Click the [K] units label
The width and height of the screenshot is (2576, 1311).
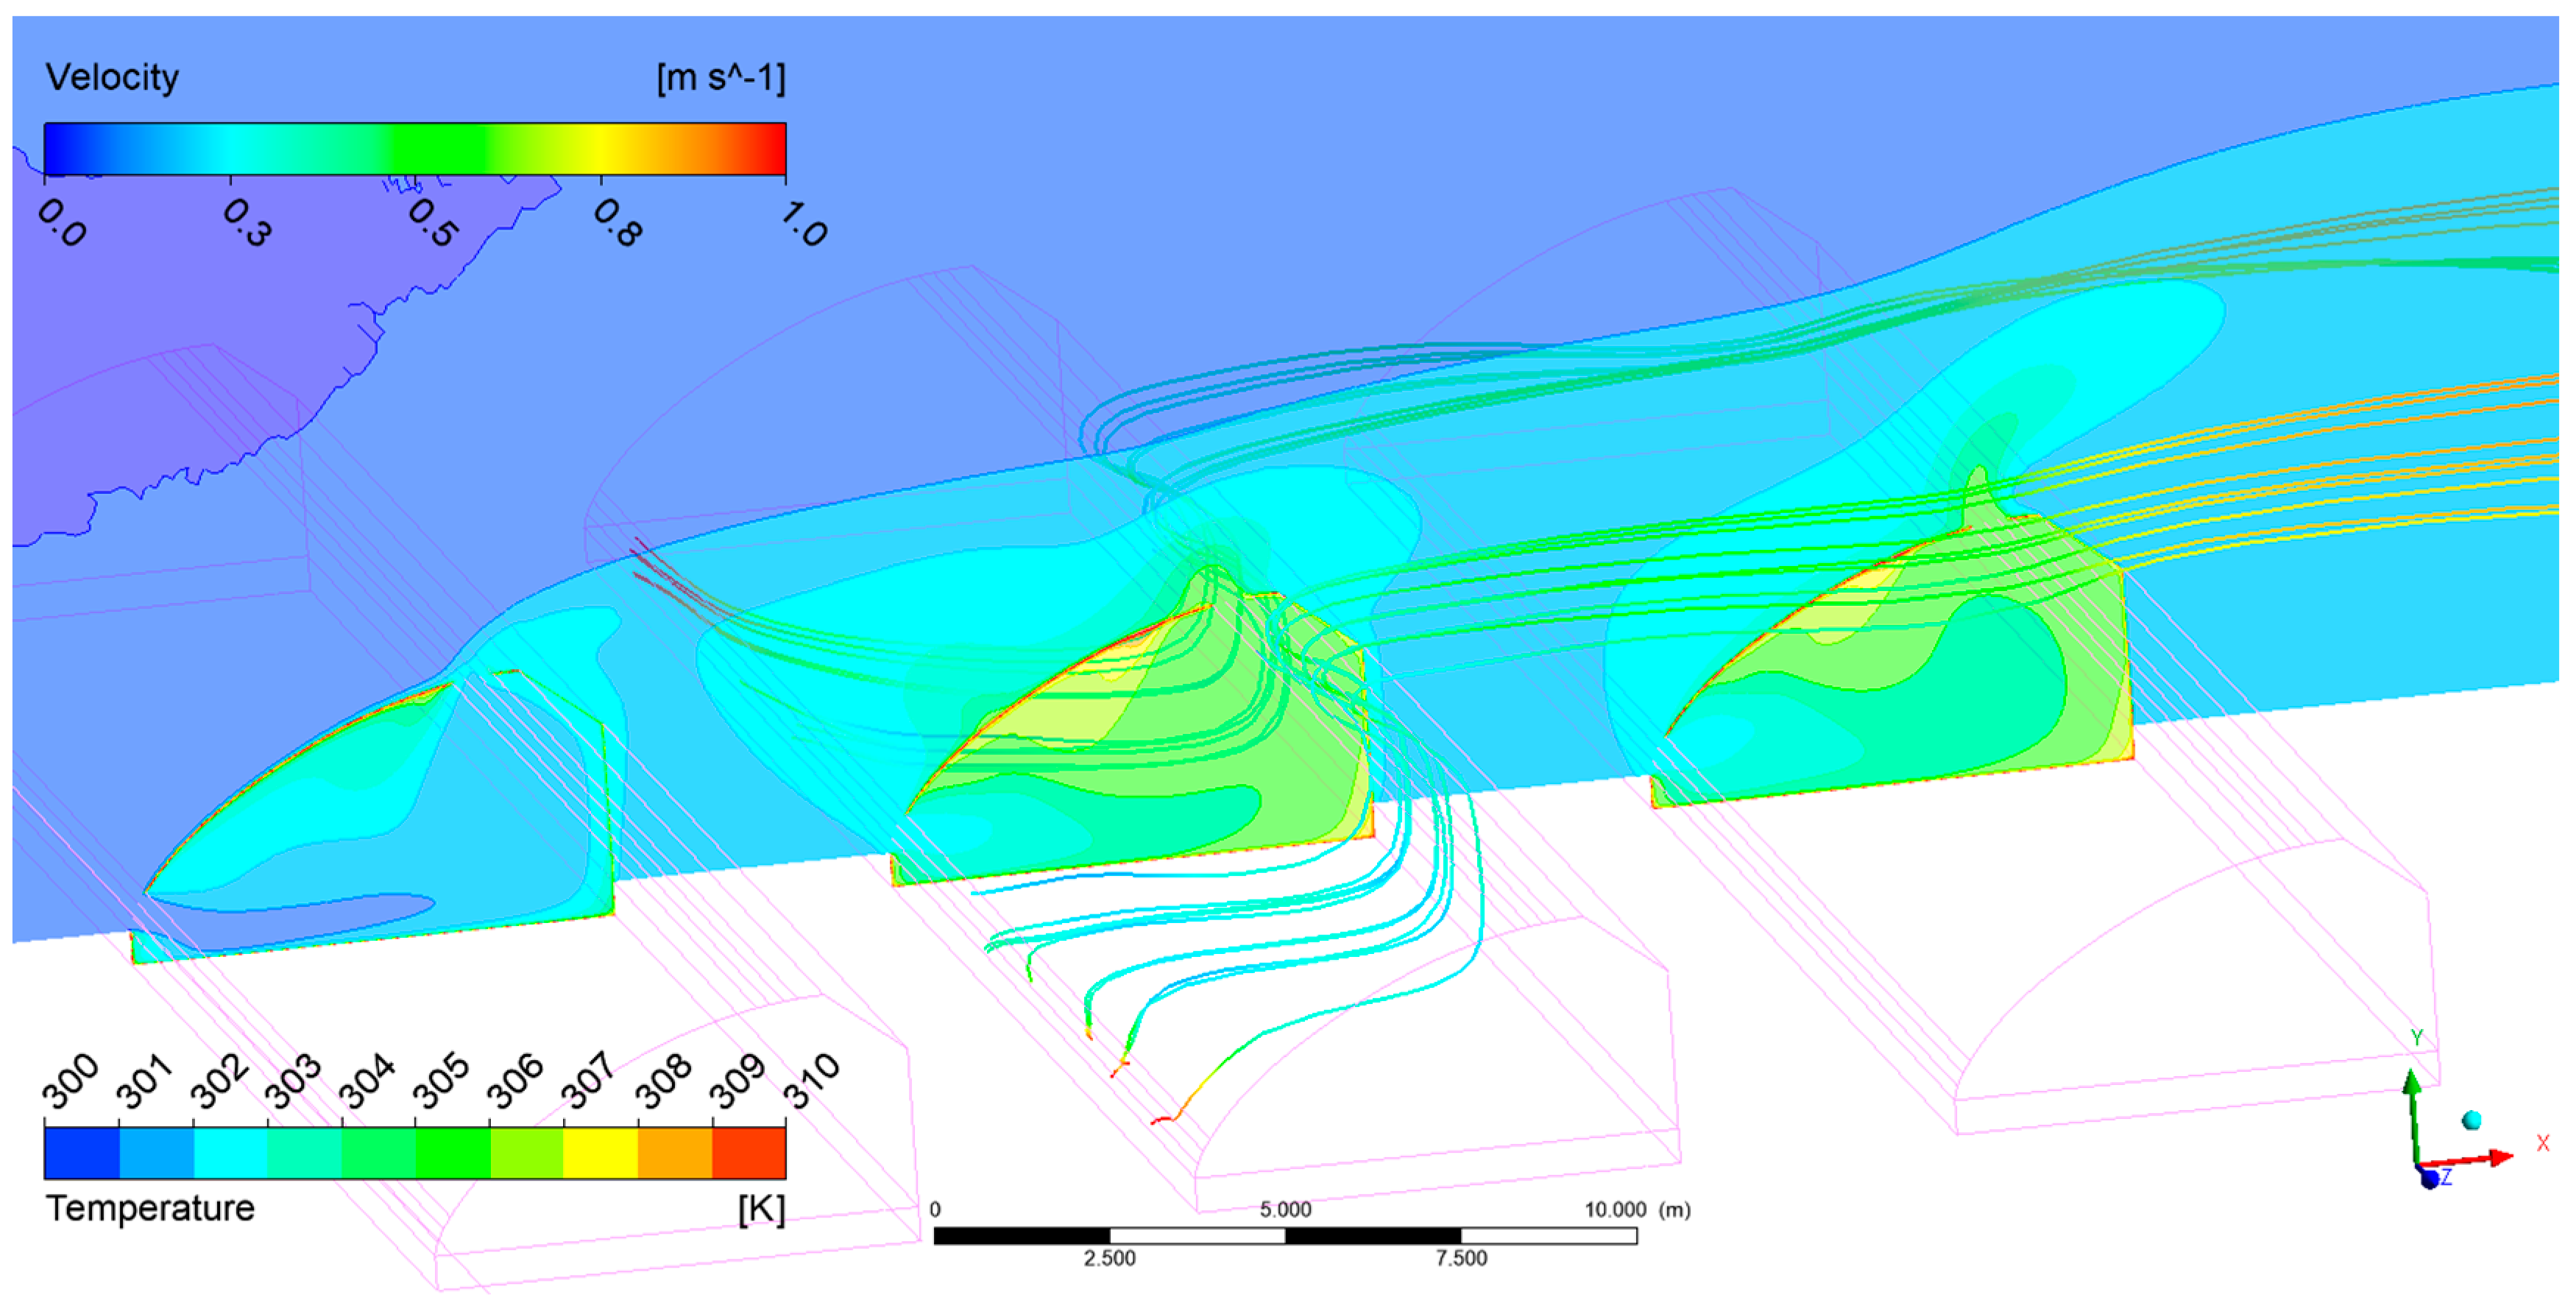point(761,1209)
